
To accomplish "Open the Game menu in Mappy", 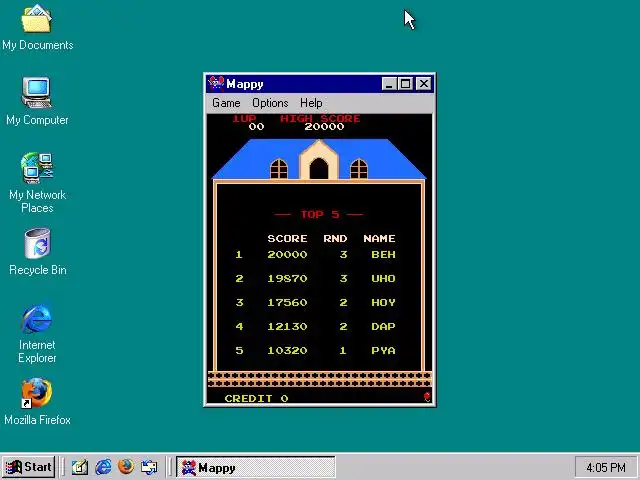I will pyautogui.click(x=226, y=103).
